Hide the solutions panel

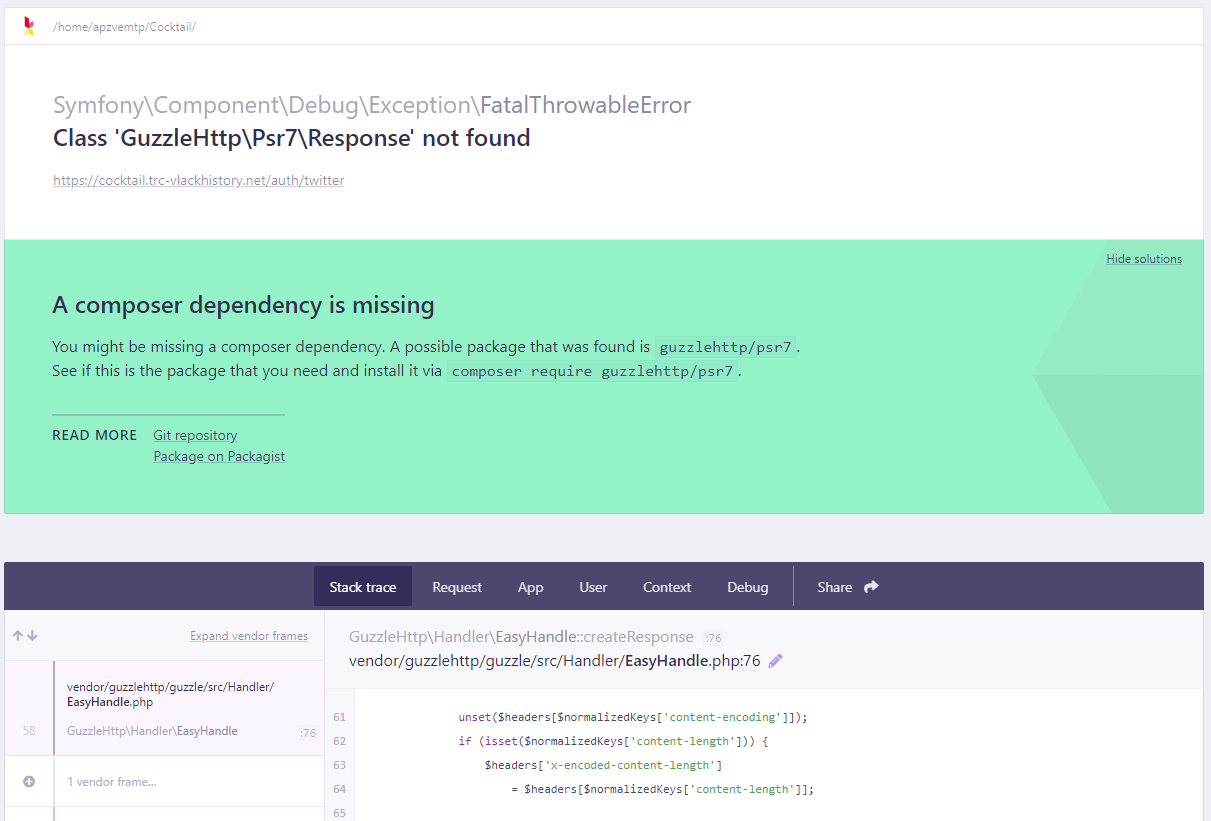point(1143,259)
